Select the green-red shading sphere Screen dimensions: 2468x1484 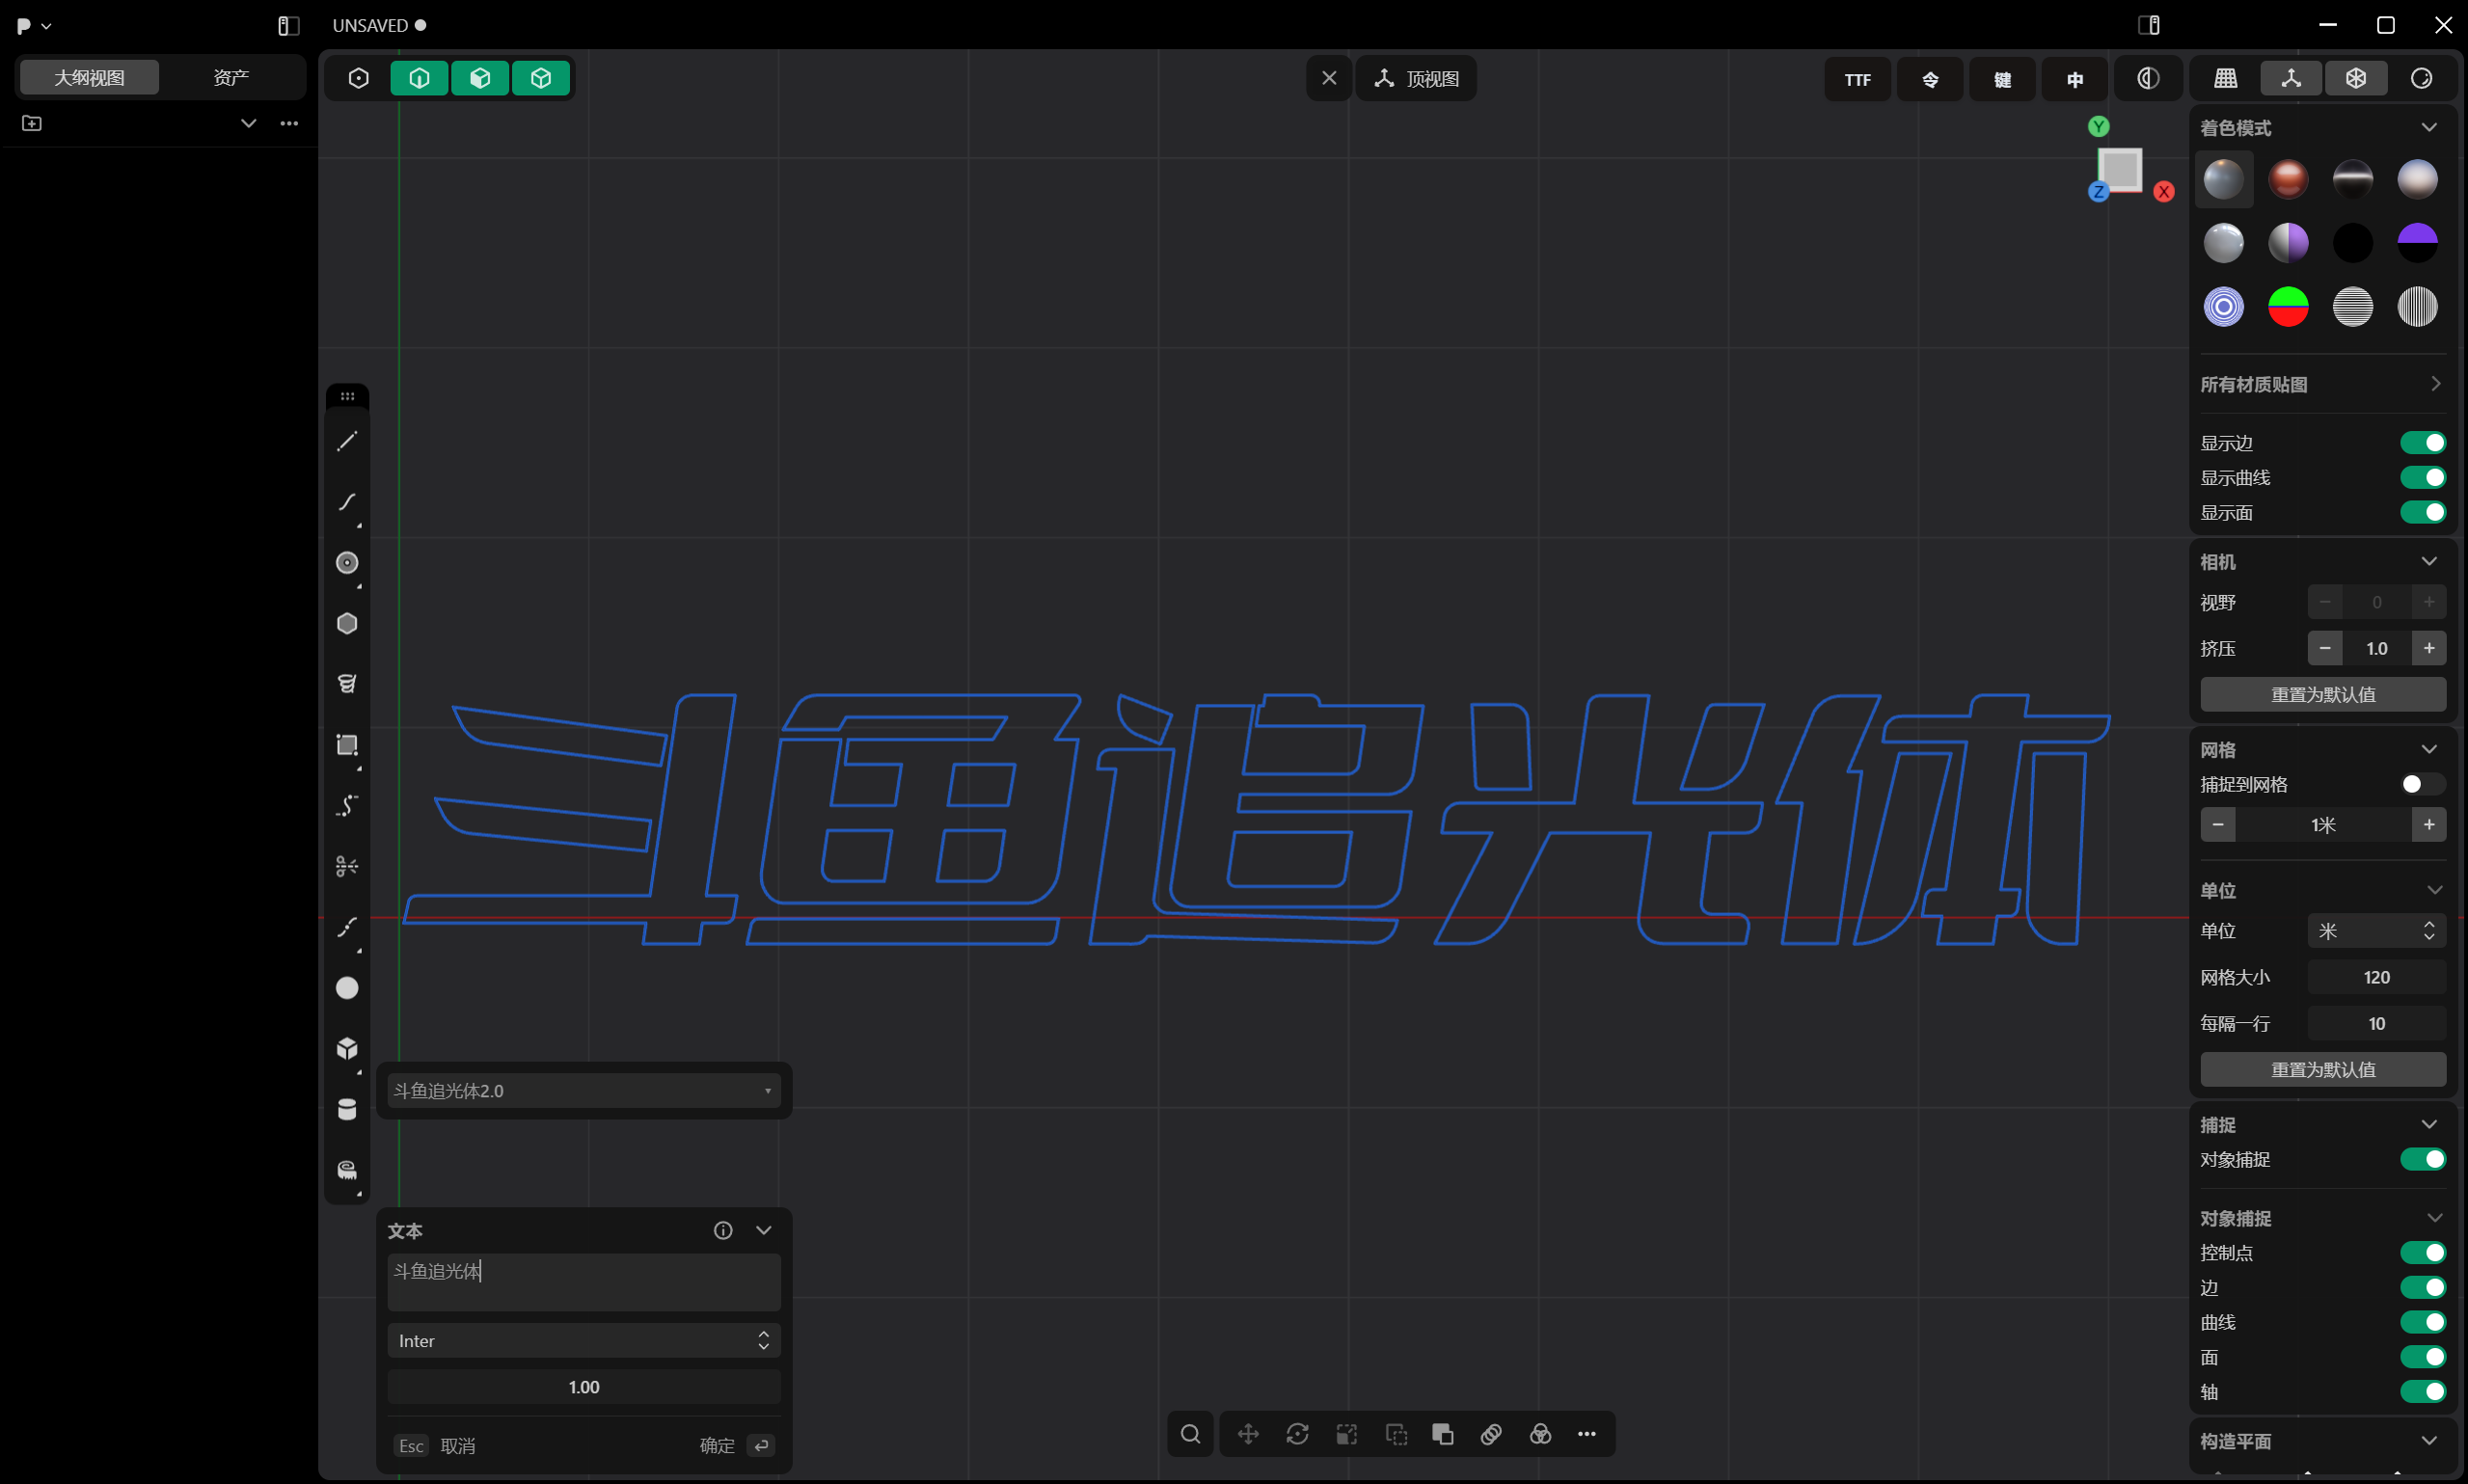tap(2288, 306)
